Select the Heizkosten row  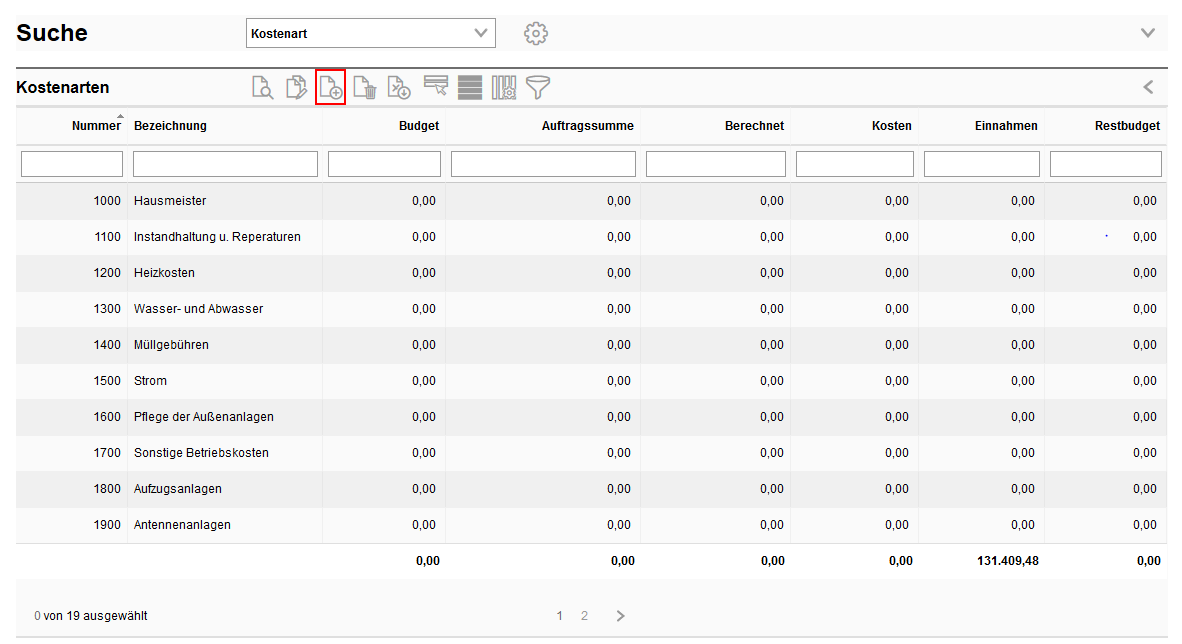click(x=165, y=273)
